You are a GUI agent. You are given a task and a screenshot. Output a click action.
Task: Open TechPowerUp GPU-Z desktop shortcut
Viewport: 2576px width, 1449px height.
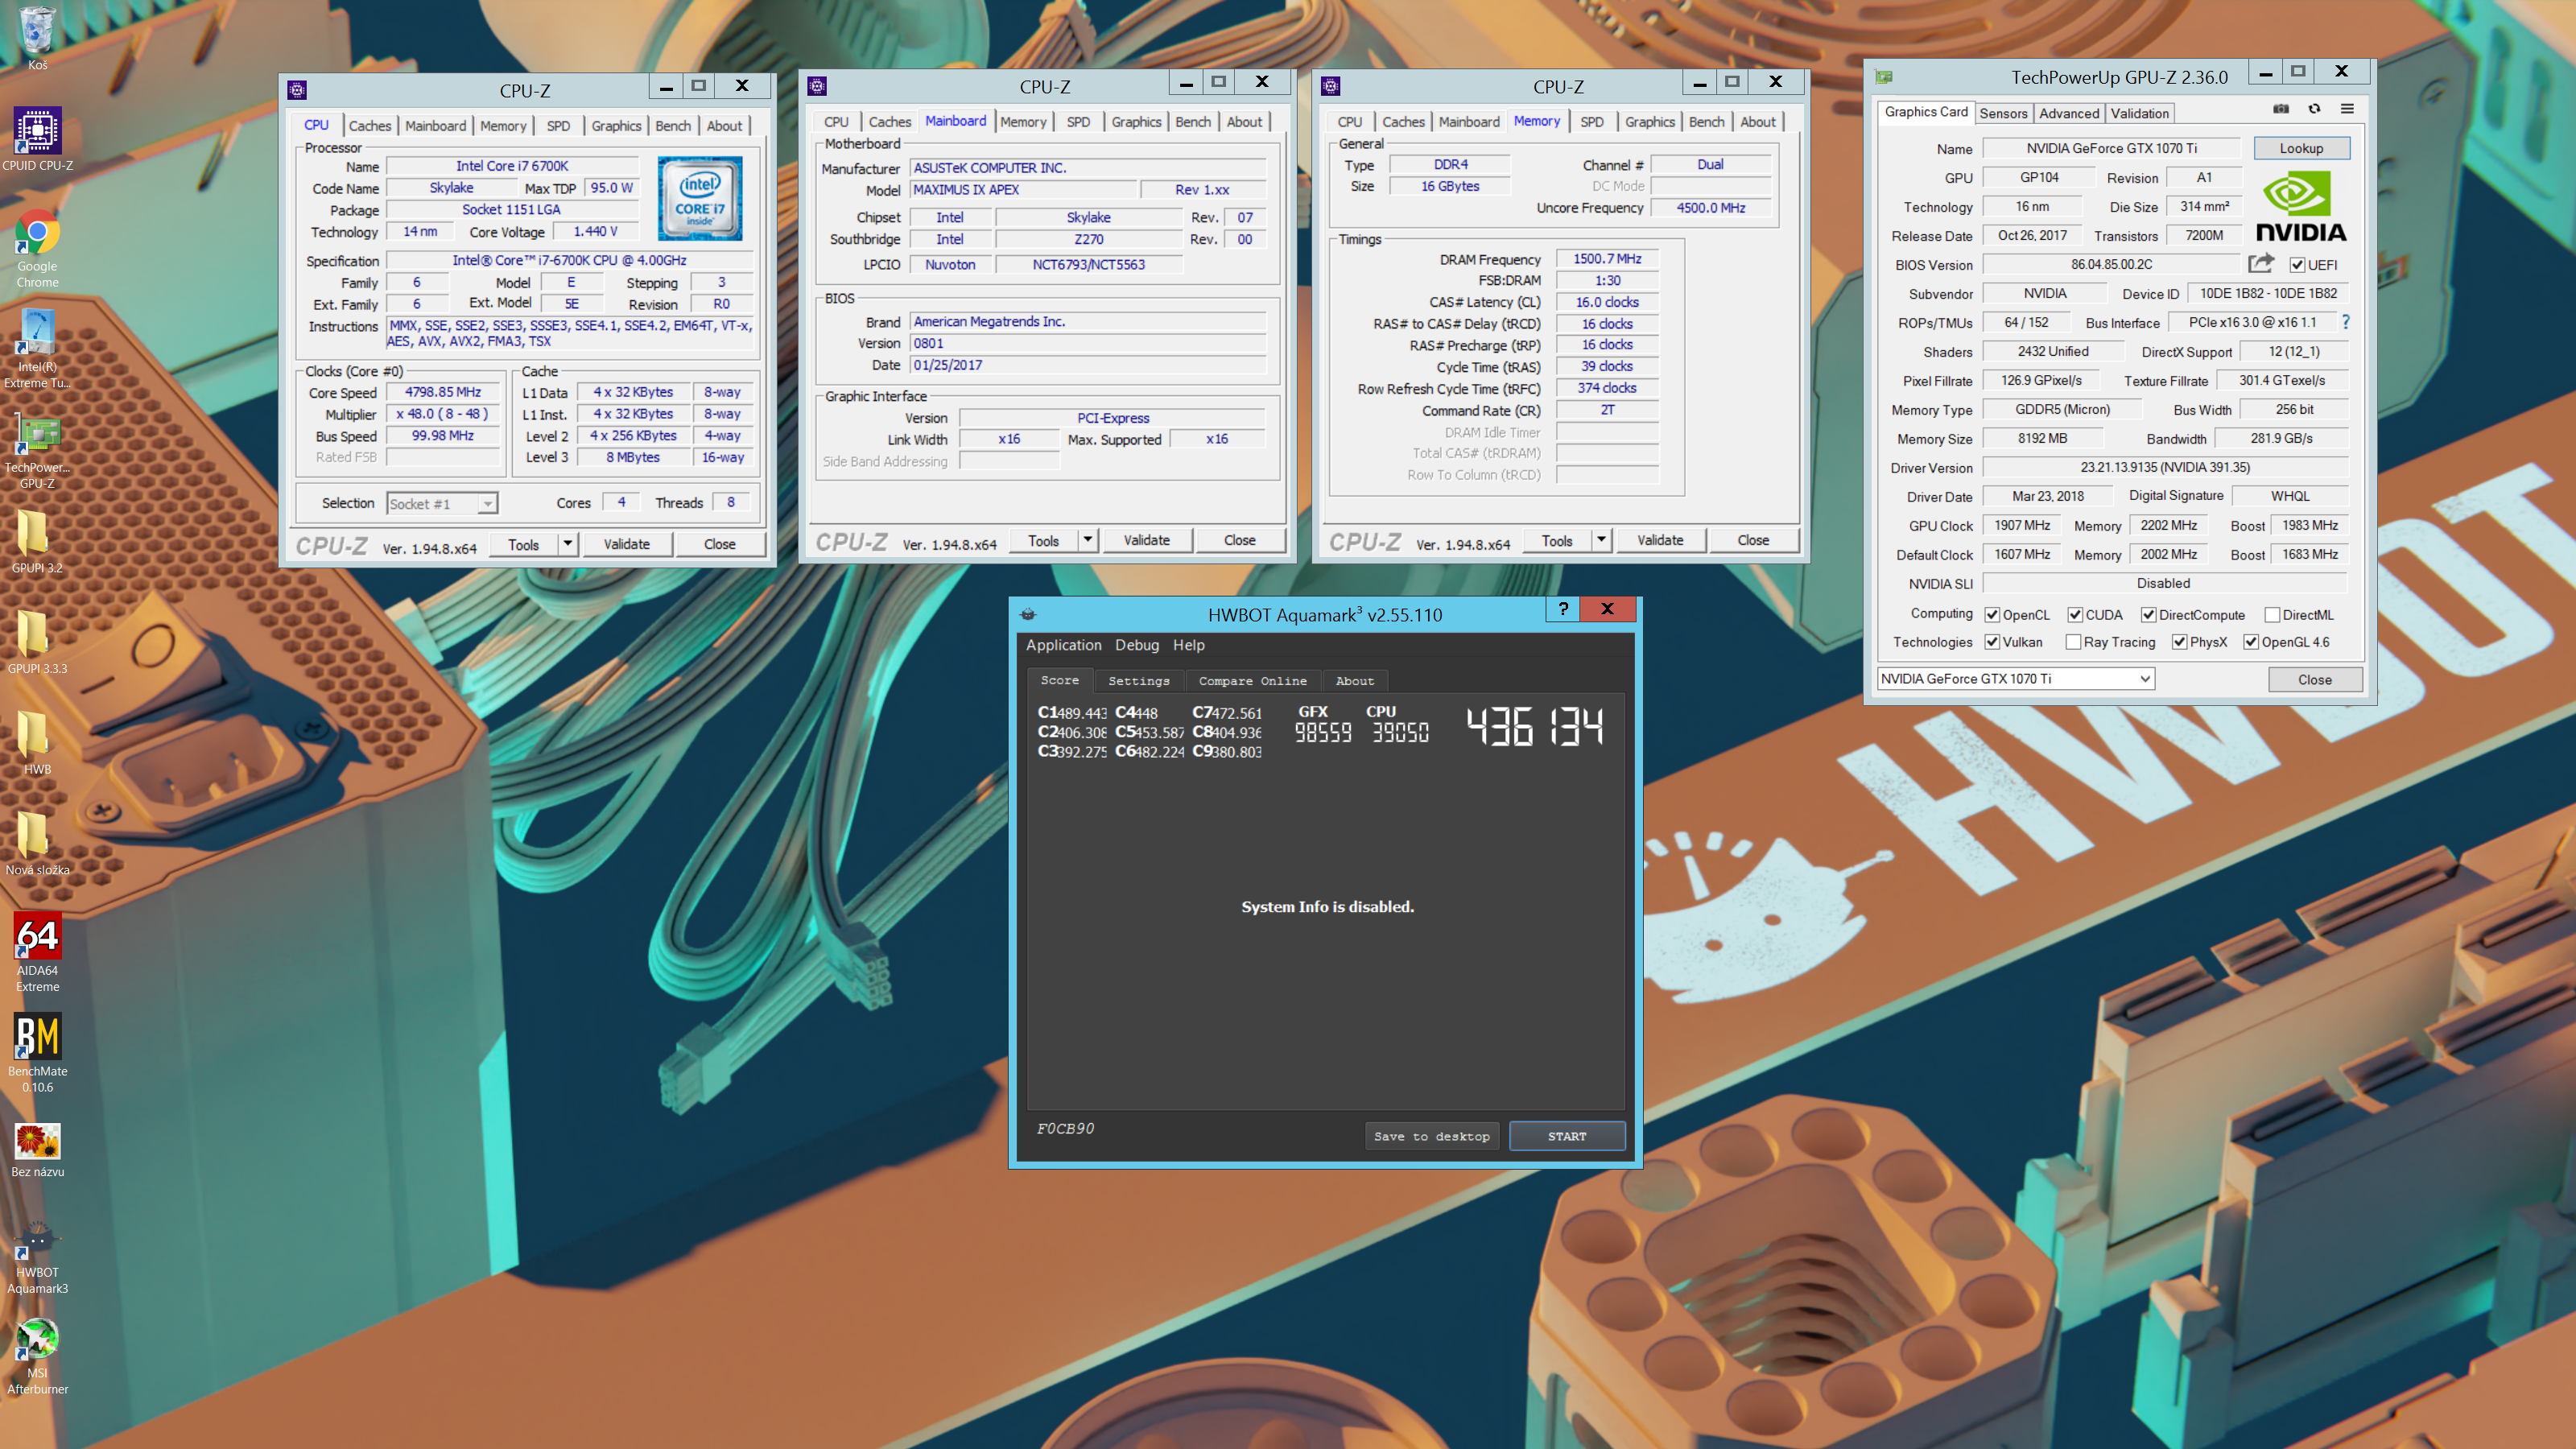[x=37, y=449]
